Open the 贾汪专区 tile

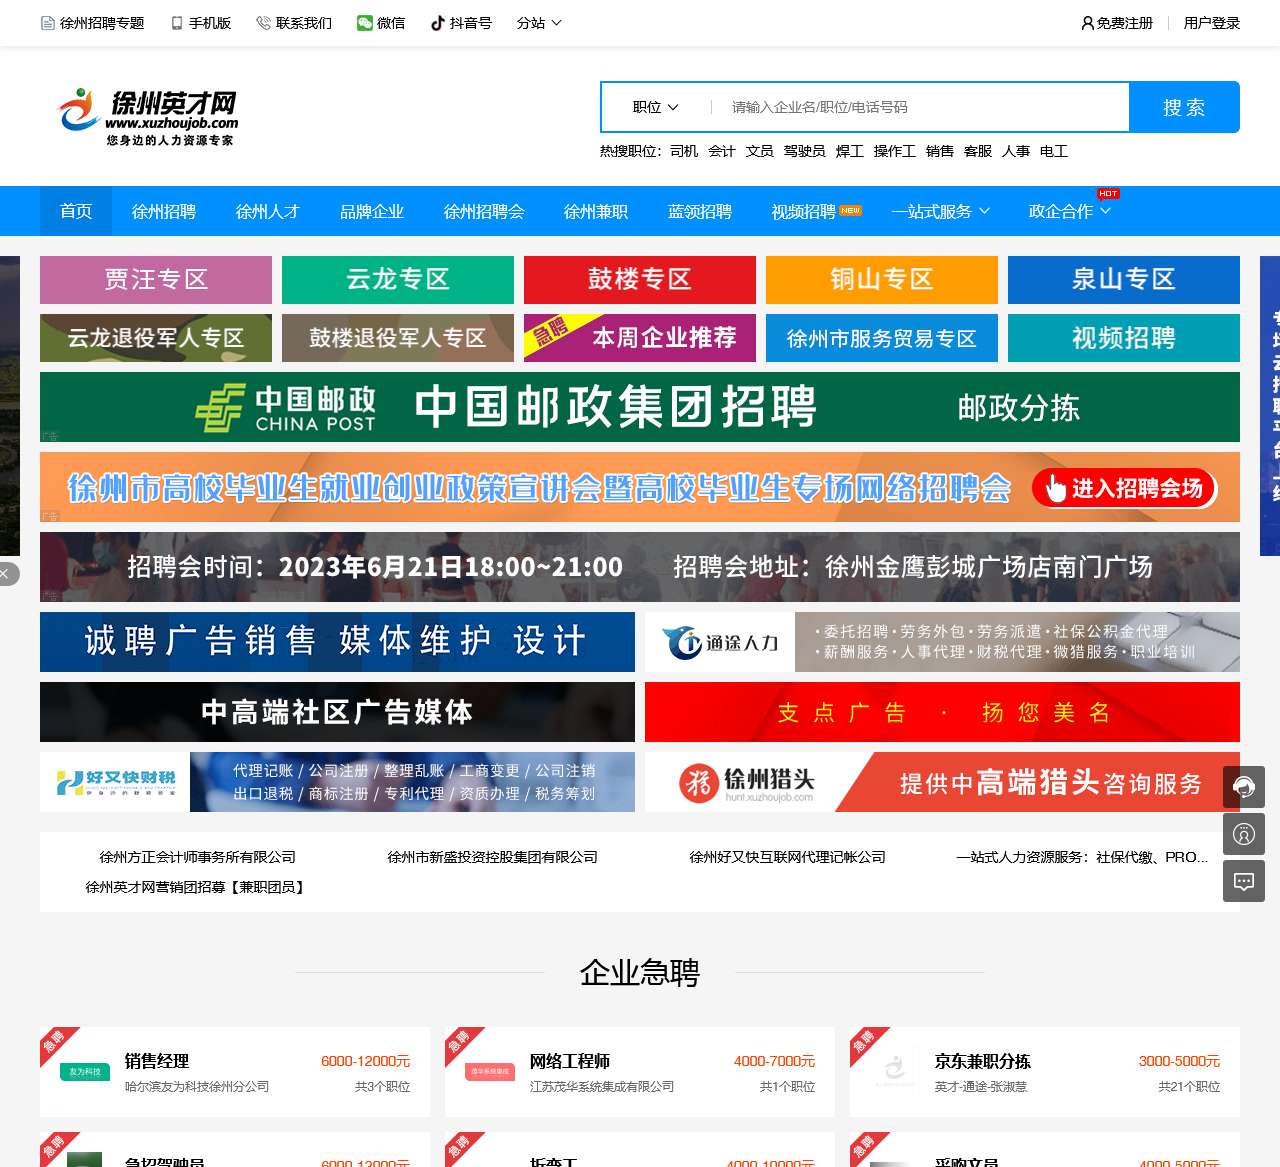(x=156, y=280)
